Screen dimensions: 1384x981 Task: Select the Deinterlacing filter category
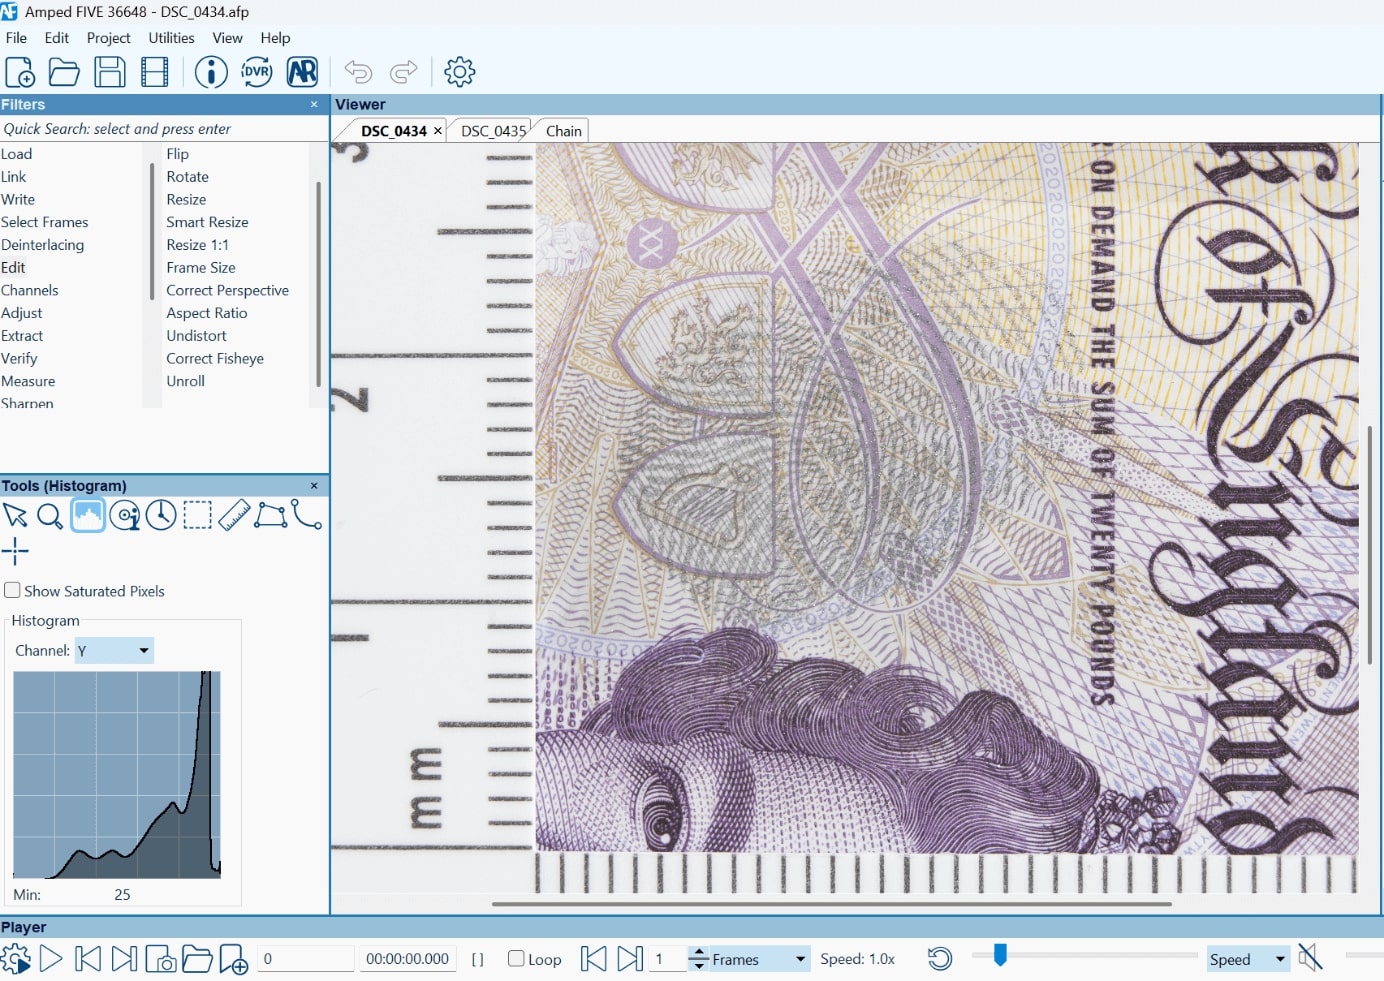click(43, 245)
